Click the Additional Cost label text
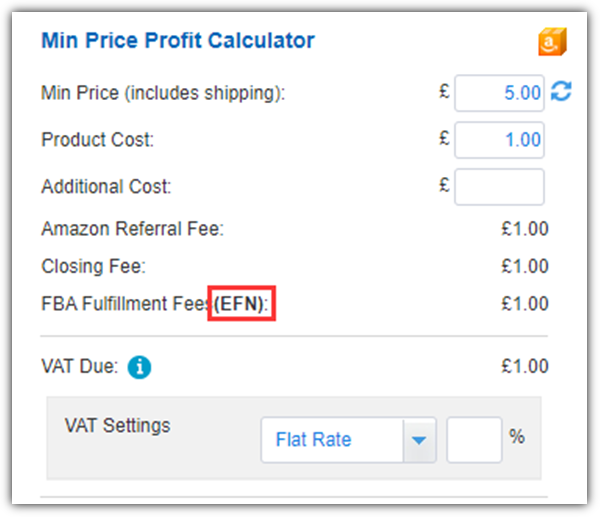The image size is (600, 517). click(106, 187)
